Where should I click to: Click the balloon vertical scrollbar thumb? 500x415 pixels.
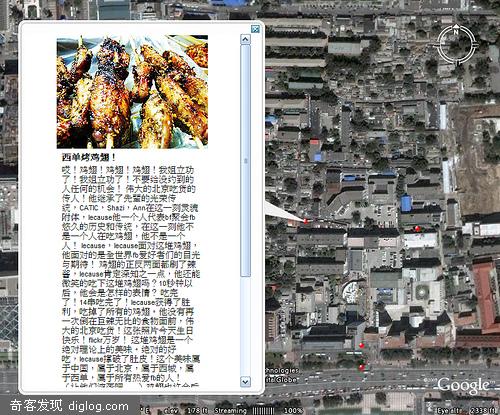245,161
